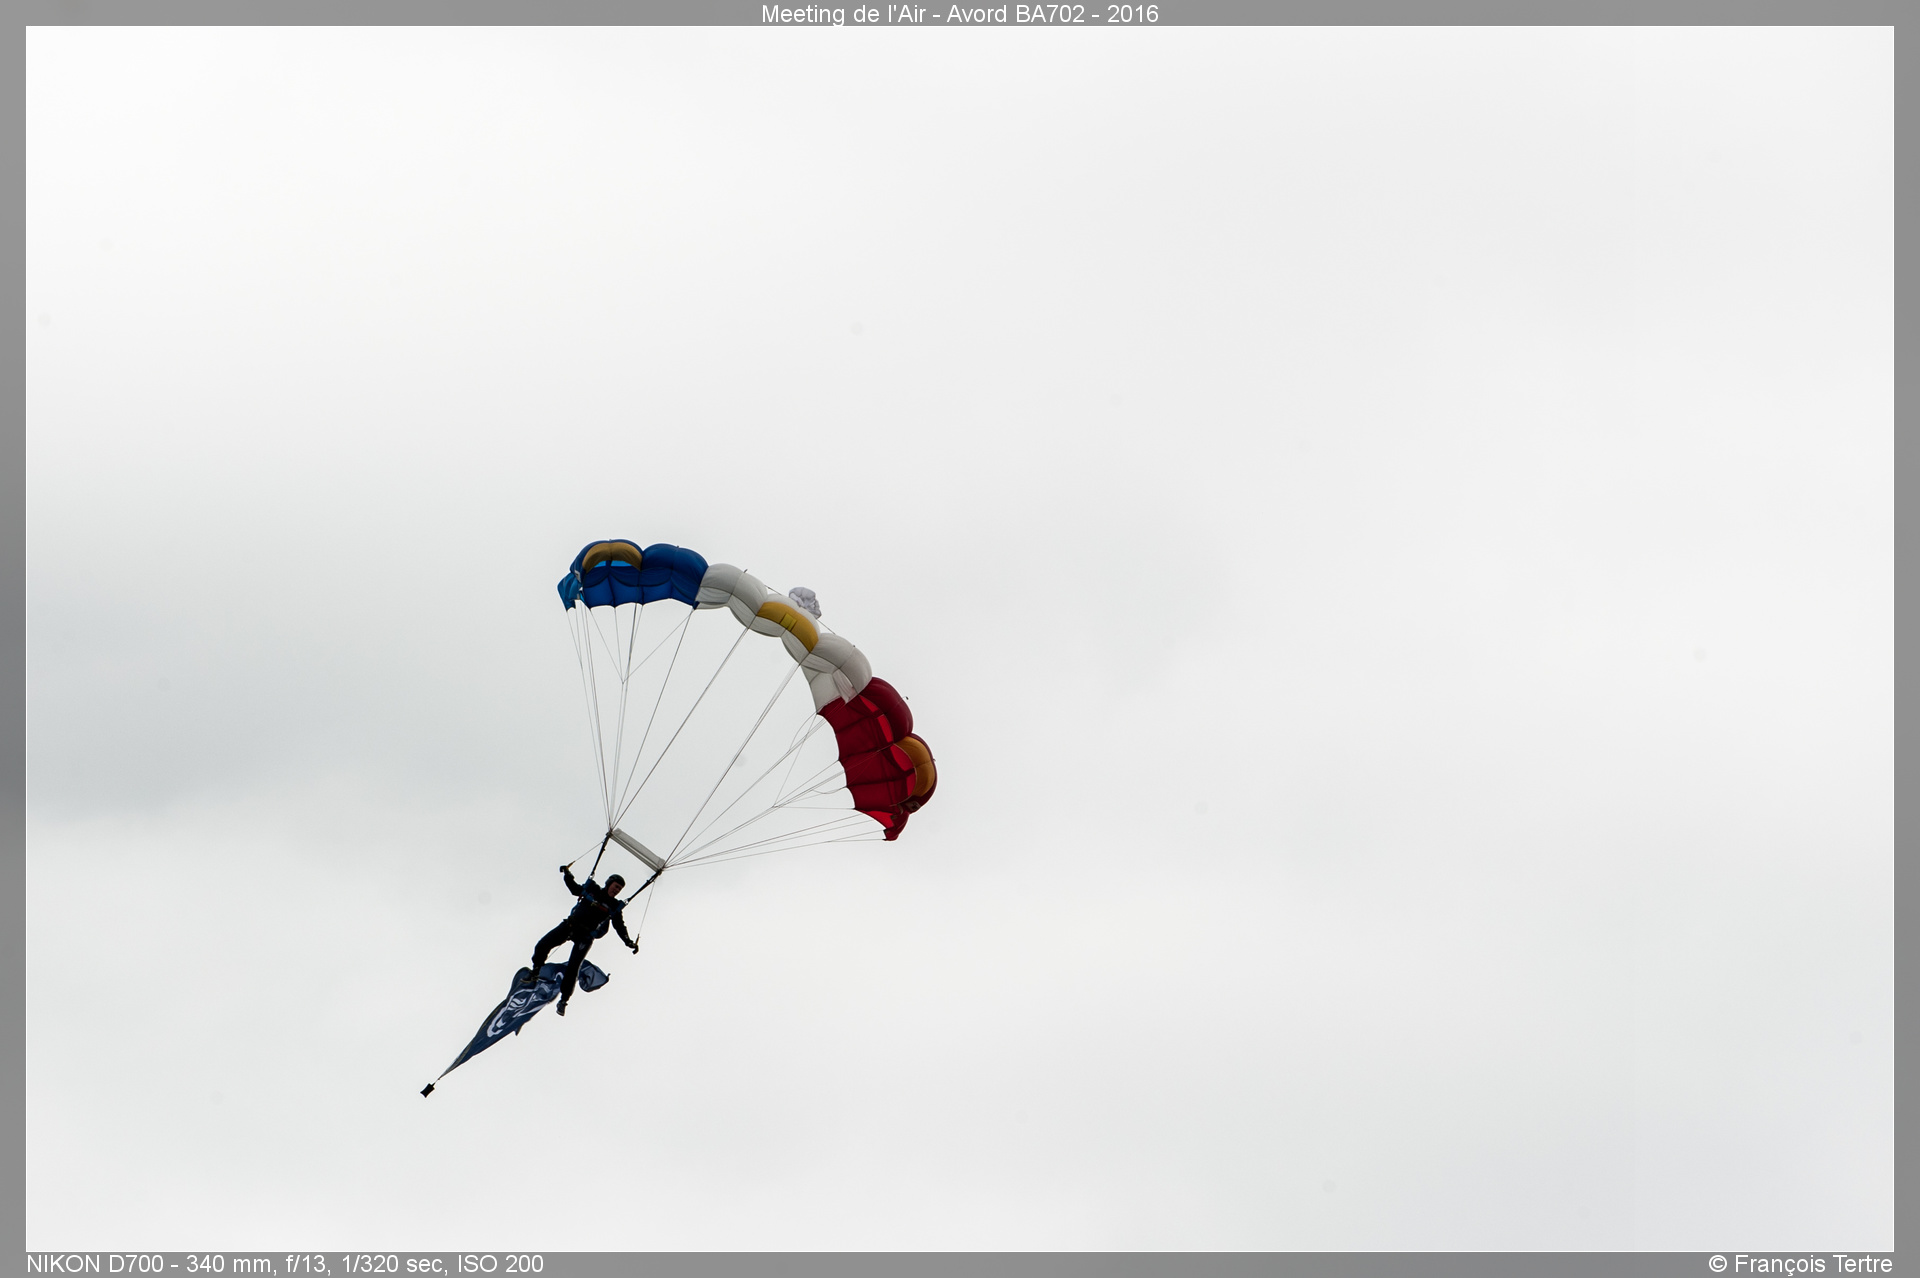Screen dimensions: 1920x1278
Task: Click the parachute photo
Action: pos(959,638)
